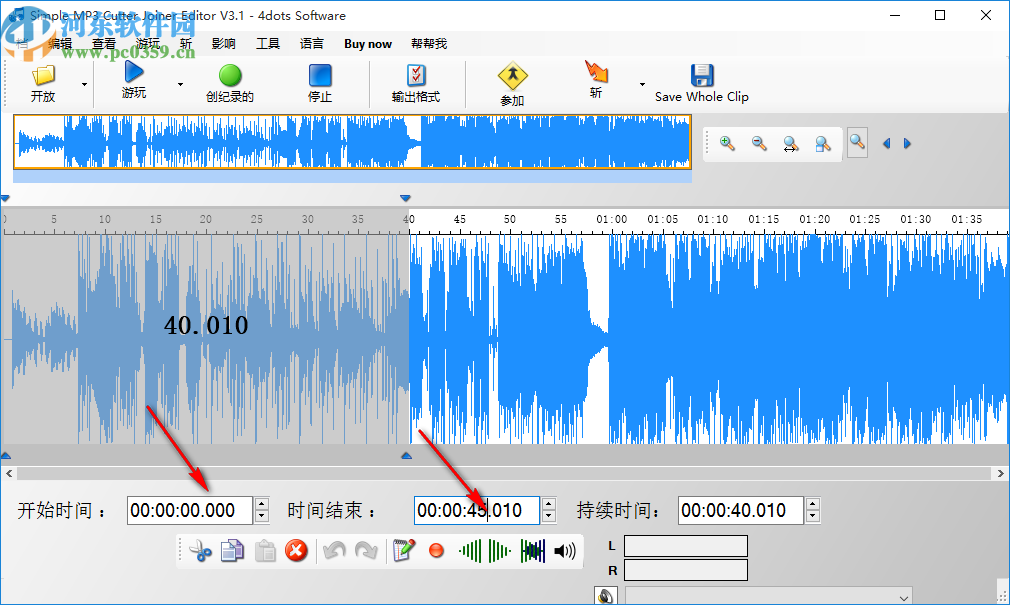Toggle the red record dot button

(436, 551)
